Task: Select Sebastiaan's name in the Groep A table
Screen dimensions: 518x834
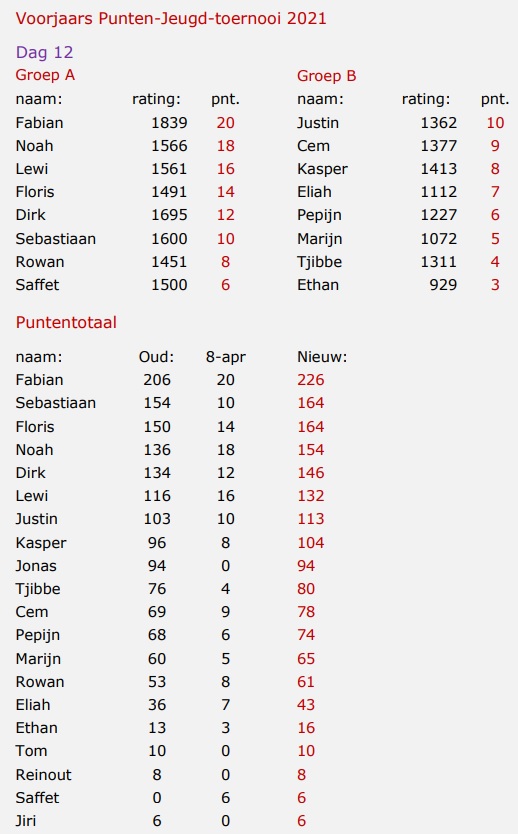Action: (x=55, y=238)
